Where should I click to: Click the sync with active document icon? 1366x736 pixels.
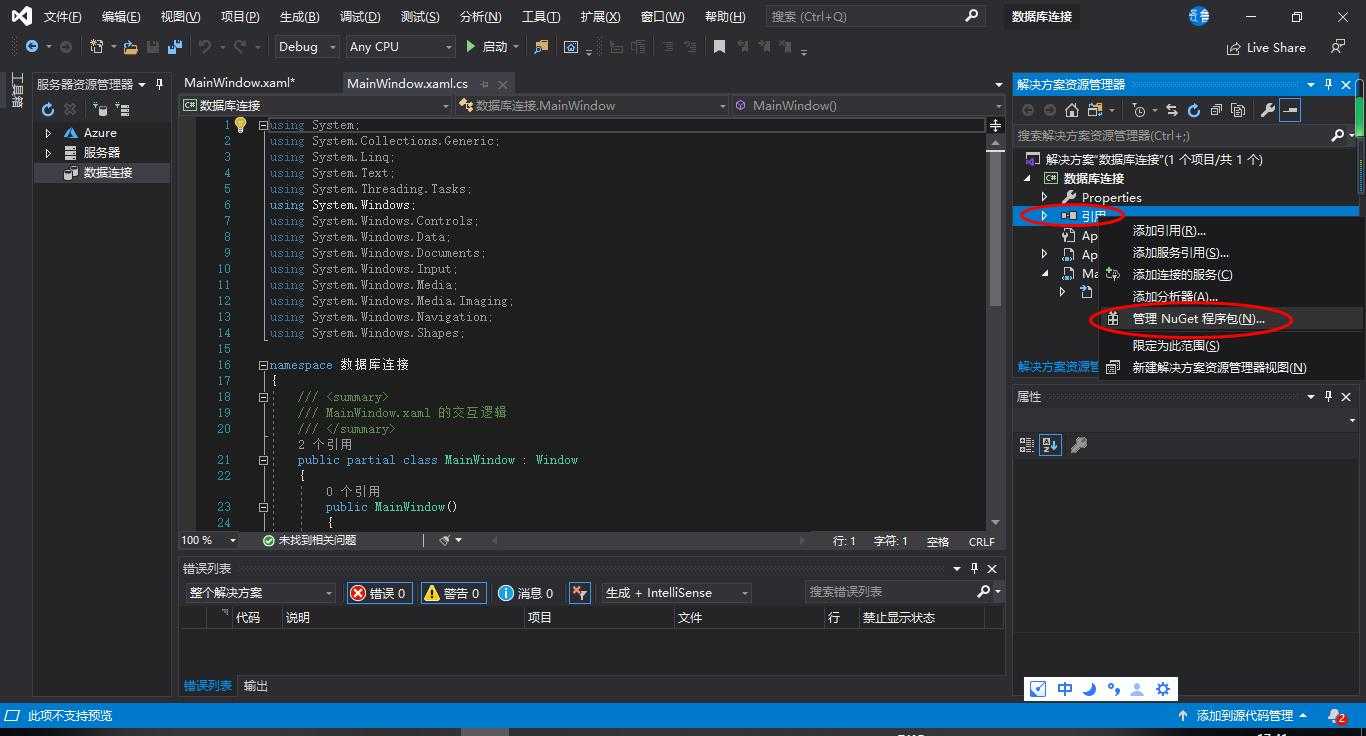(1172, 110)
